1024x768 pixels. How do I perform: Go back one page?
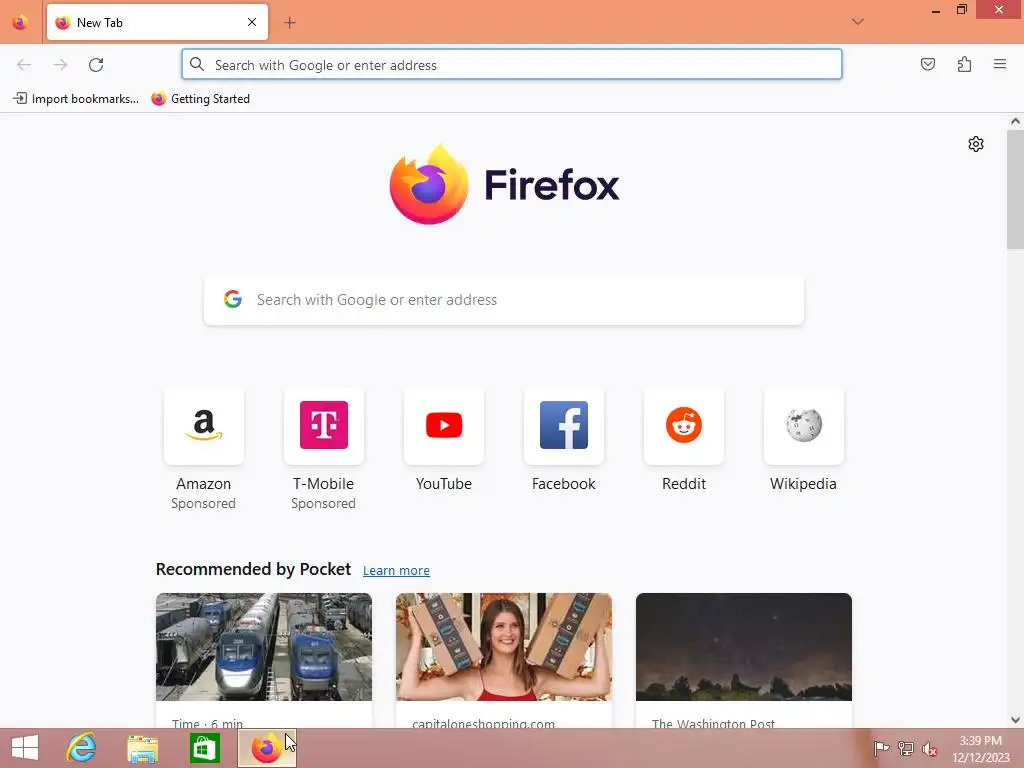tap(24, 65)
